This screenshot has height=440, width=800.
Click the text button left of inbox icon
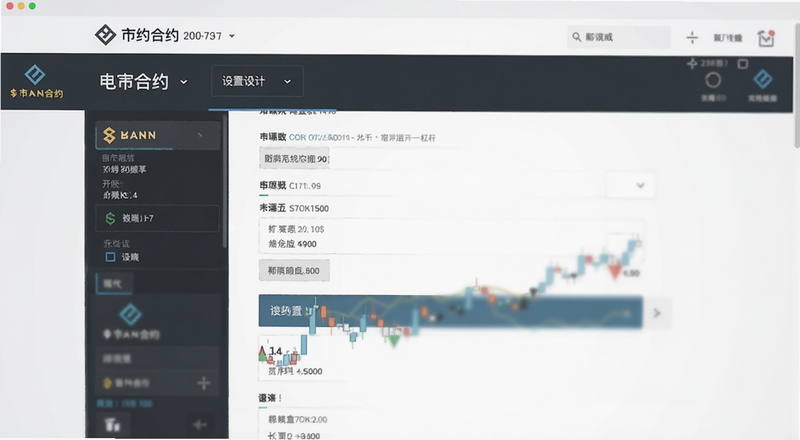(x=728, y=38)
